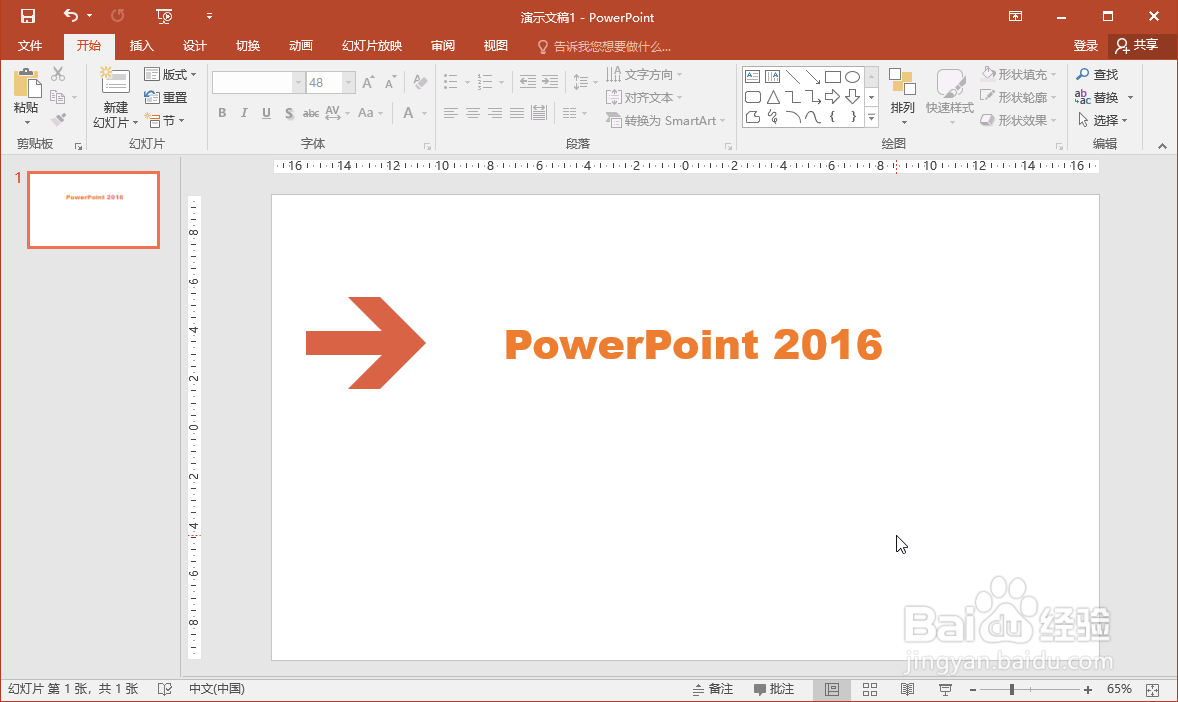Click the Clear Formatting eraser icon
The height and width of the screenshot is (702, 1178).
pyautogui.click(x=421, y=82)
